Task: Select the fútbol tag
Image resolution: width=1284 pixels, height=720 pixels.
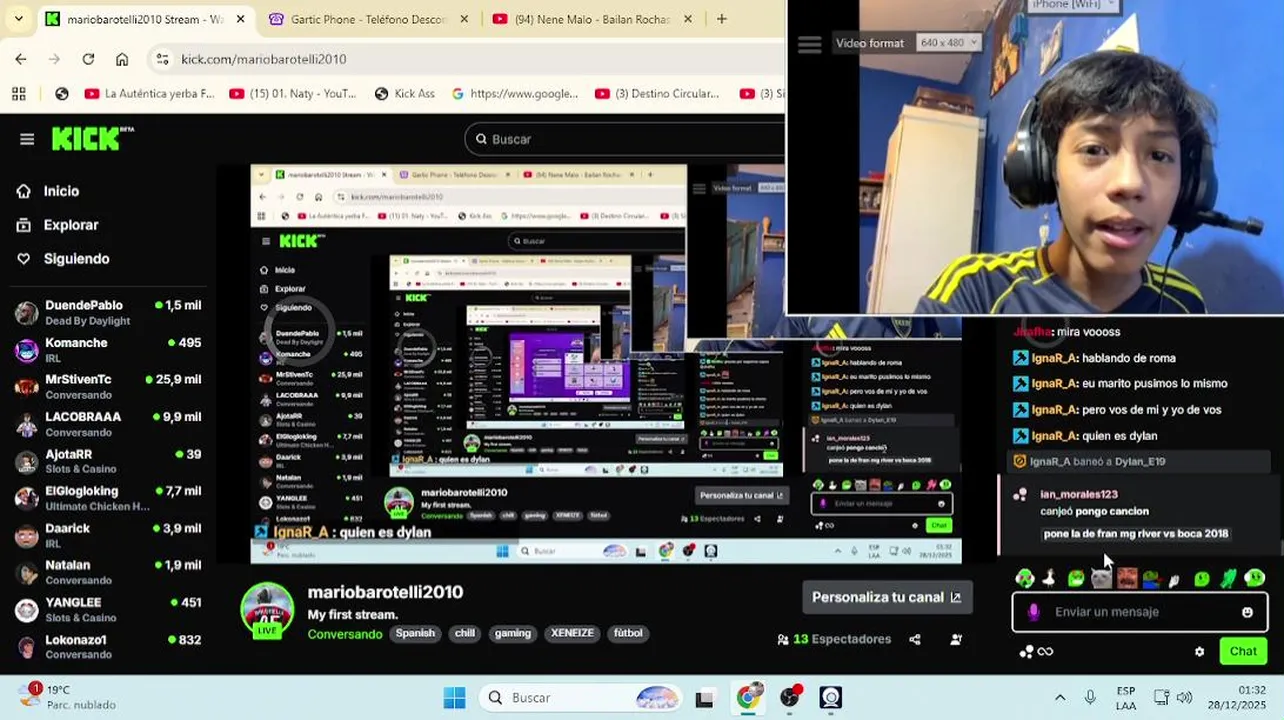Action: click(628, 633)
